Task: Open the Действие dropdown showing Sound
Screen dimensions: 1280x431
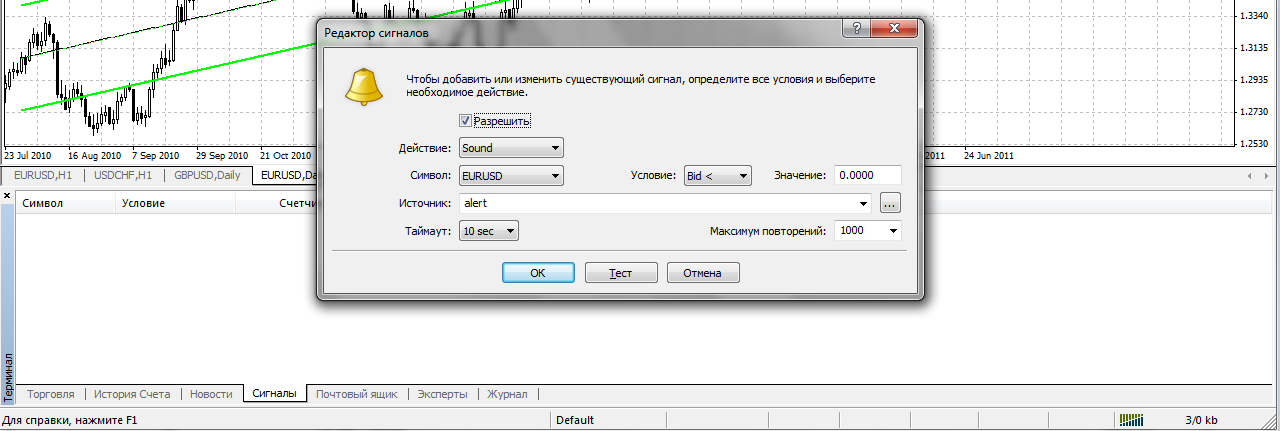Action: [511, 148]
